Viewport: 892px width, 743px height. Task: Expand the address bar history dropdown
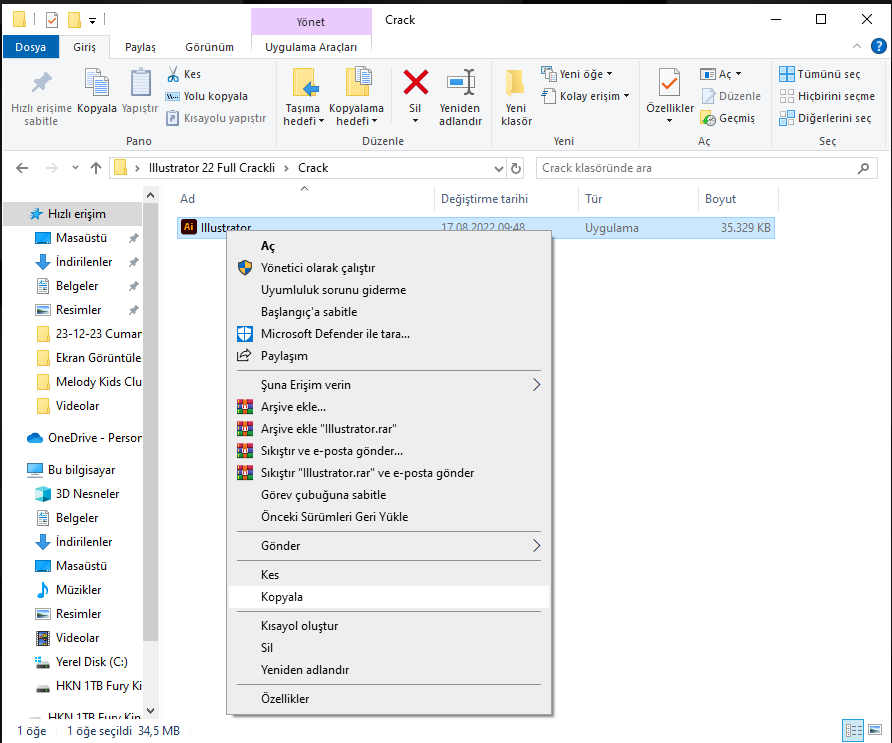(499, 168)
